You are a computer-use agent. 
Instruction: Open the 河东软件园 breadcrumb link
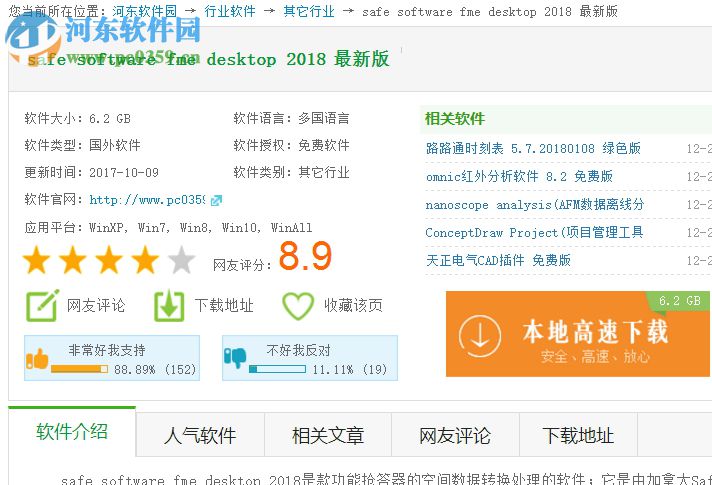pos(144,11)
